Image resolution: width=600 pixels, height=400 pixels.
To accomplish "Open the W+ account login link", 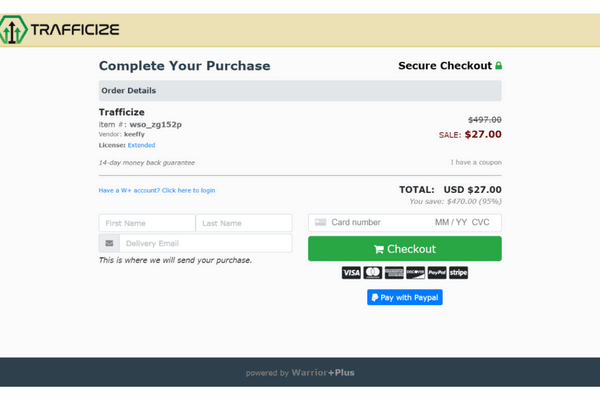I will coord(157,190).
